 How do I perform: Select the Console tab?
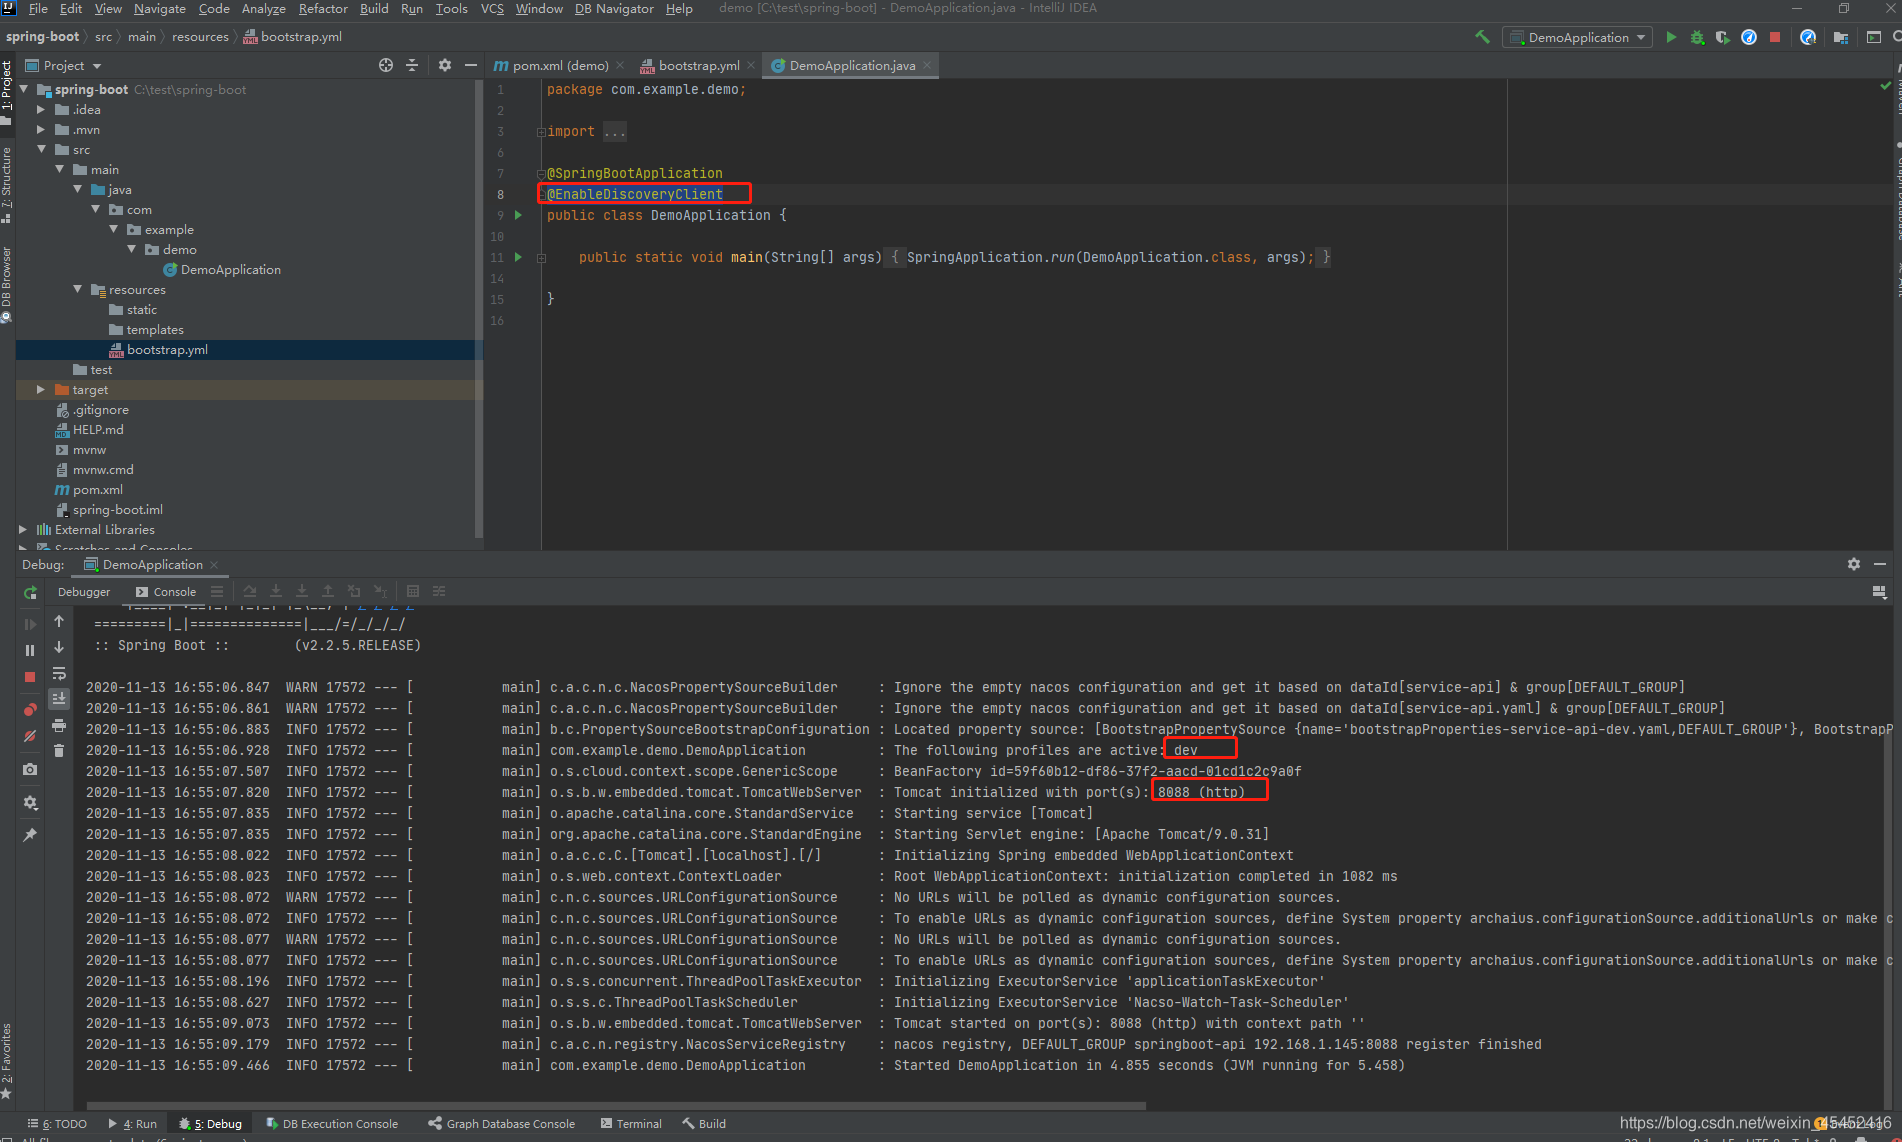coord(166,592)
